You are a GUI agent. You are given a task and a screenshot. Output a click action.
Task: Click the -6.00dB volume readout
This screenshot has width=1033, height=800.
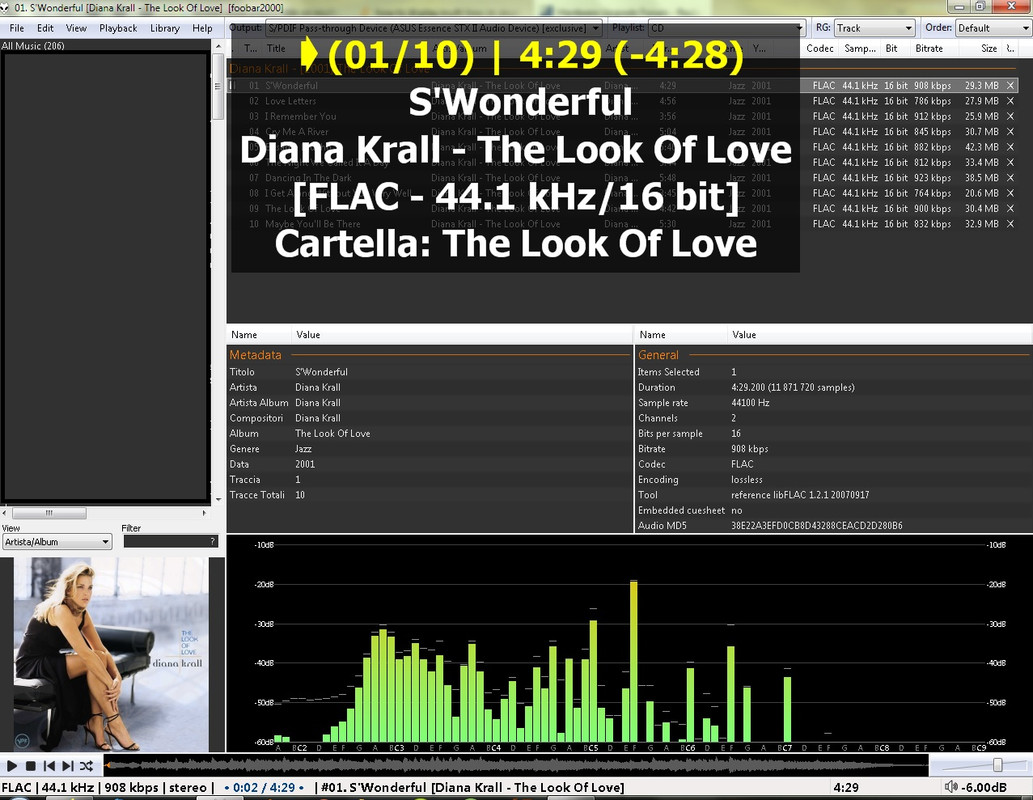pos(985,787)
